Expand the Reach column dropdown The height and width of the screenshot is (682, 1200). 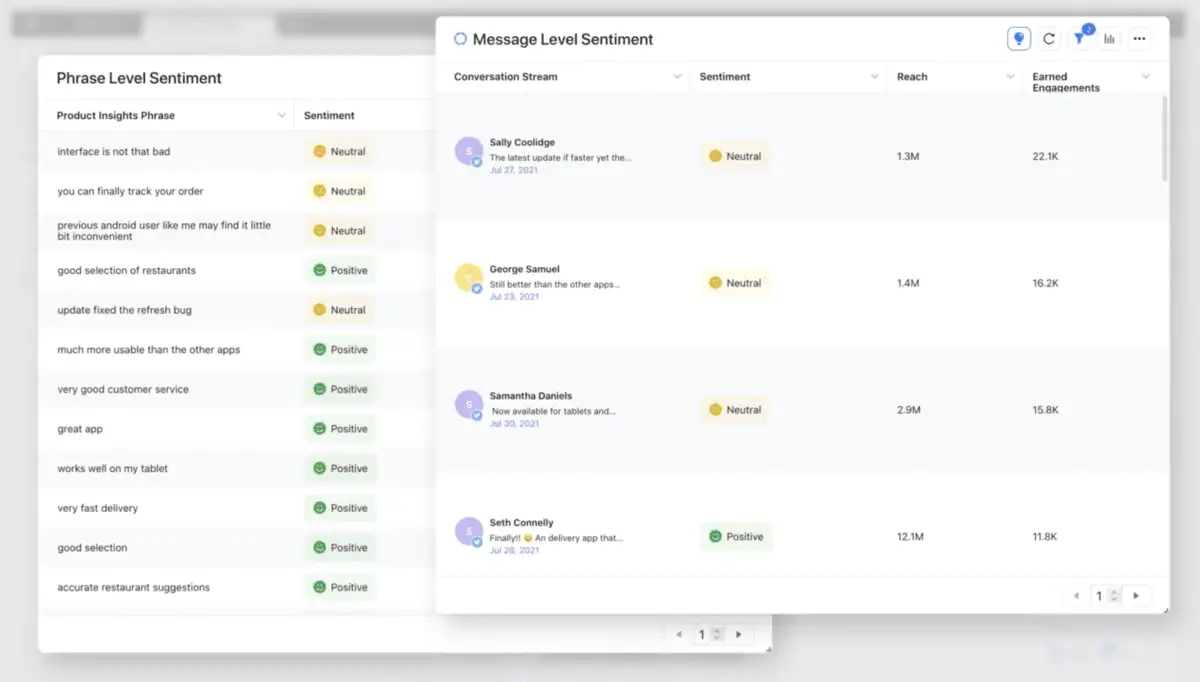click(1010, 76)
